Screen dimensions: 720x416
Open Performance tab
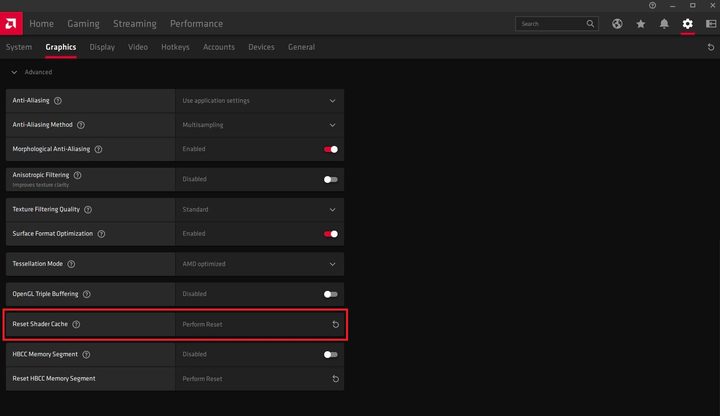196,24
